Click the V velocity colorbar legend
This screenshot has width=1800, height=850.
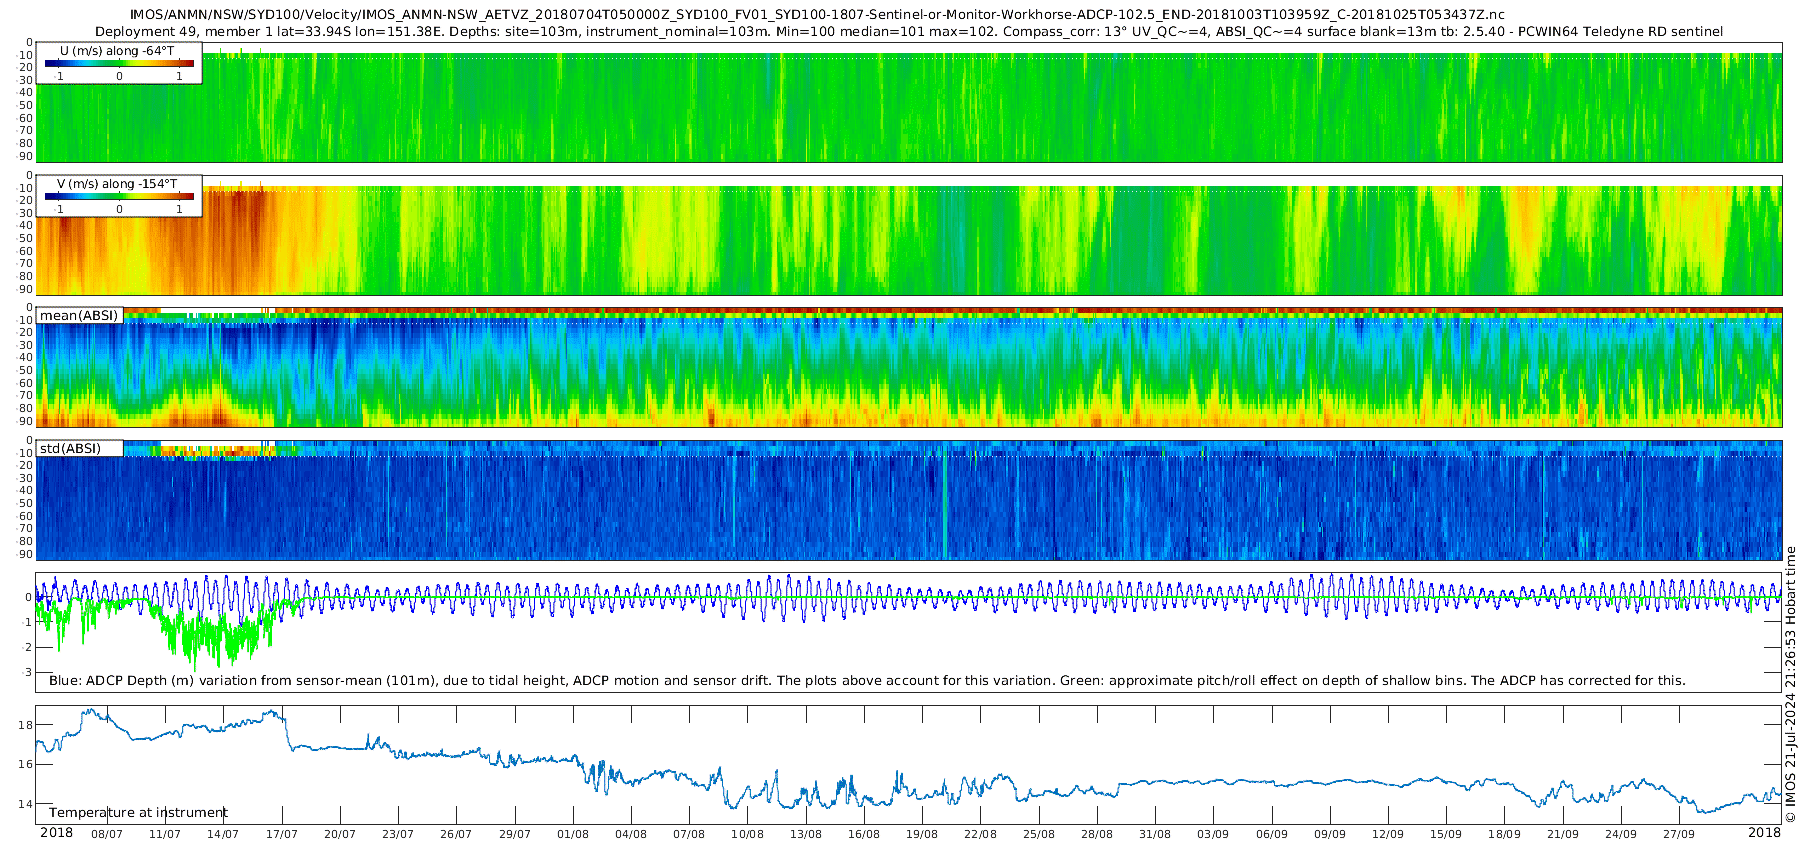pos(119,196)
